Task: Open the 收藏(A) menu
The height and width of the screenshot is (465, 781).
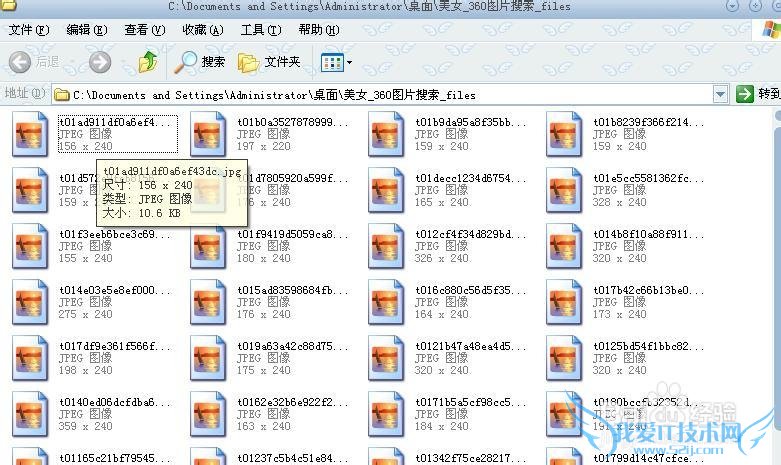Action: point(203,30)
